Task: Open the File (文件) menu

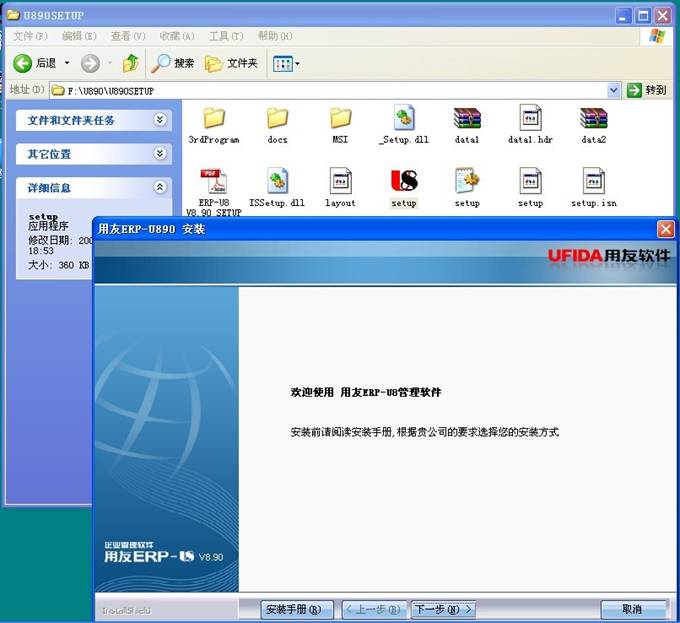Action: 30,36
